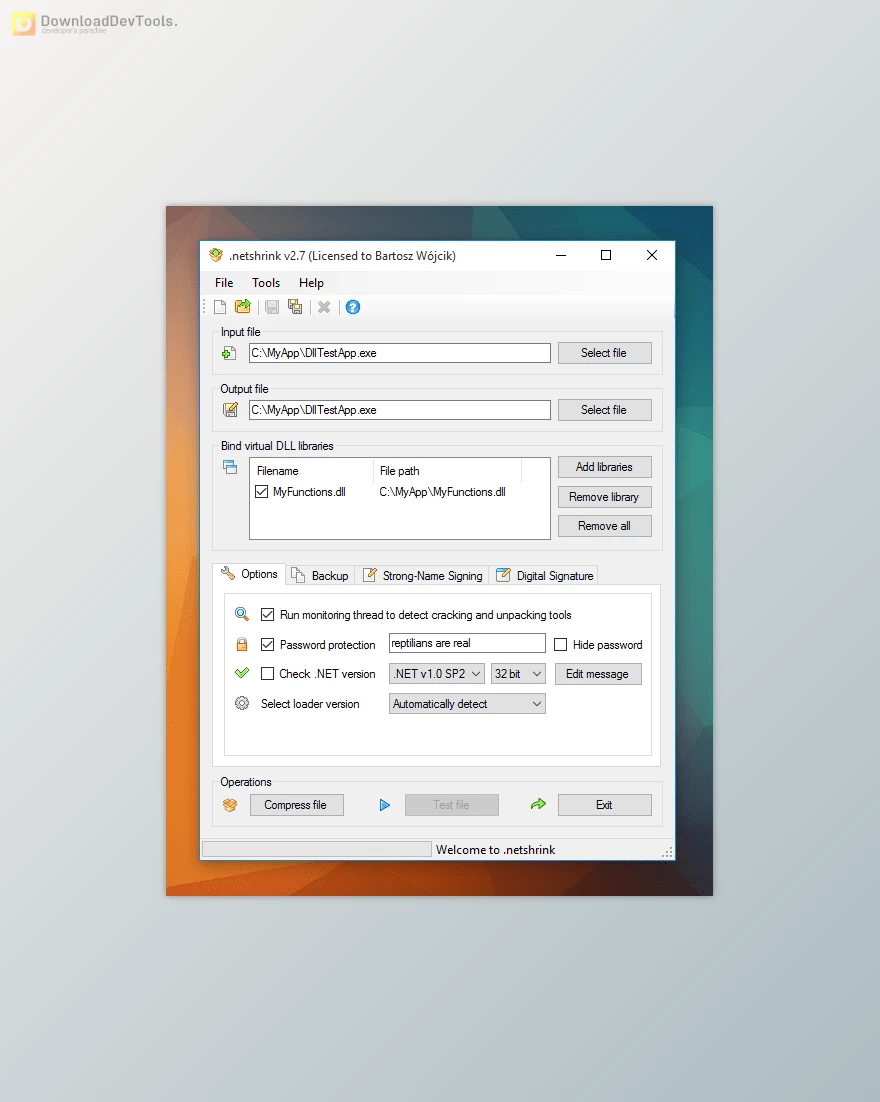The image size is (880, 1102).
Task: Click DownloadDevTools logo at top left
Action: [x=95, y=23]
